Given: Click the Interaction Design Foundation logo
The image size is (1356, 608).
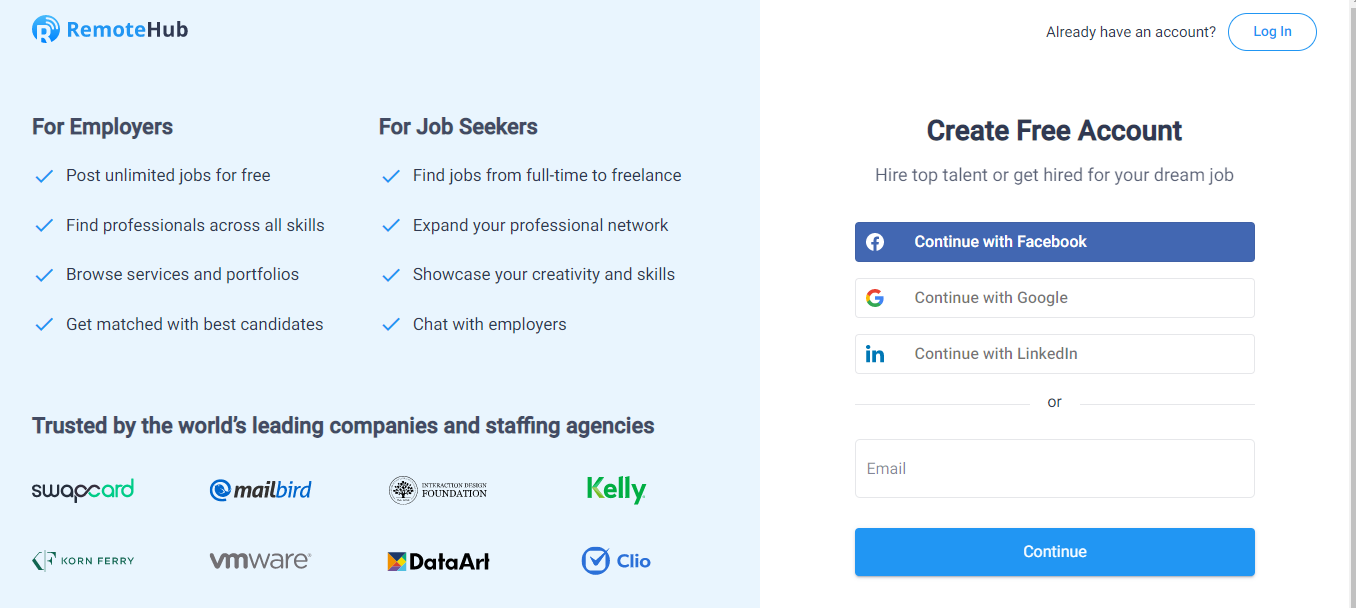Looking at the screenshot, I should click(438, 490).
